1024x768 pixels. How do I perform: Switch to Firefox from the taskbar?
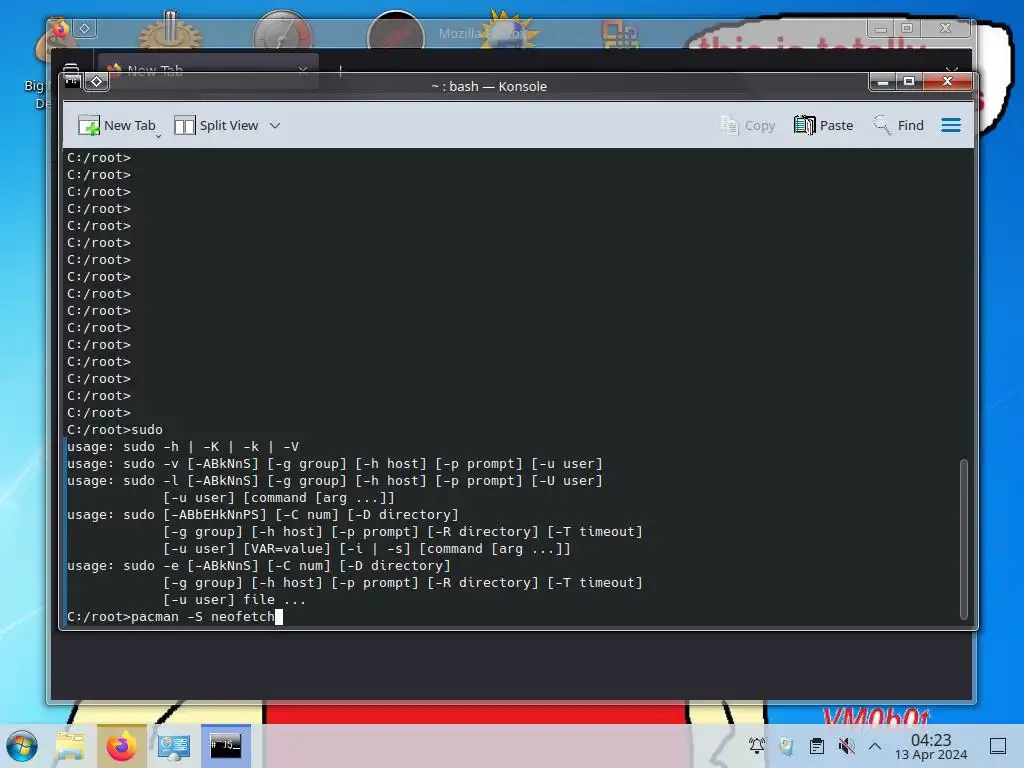tap(121, 746)
